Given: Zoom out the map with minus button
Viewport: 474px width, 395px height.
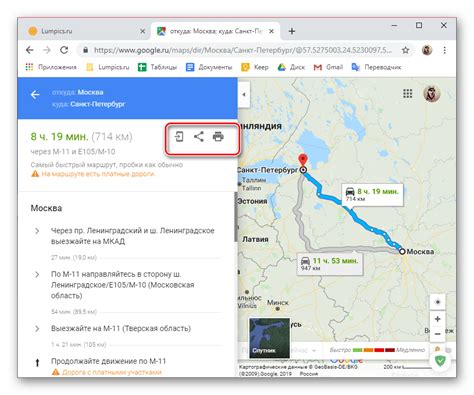Looking at the screenshot, I should (x=438, y=334).
